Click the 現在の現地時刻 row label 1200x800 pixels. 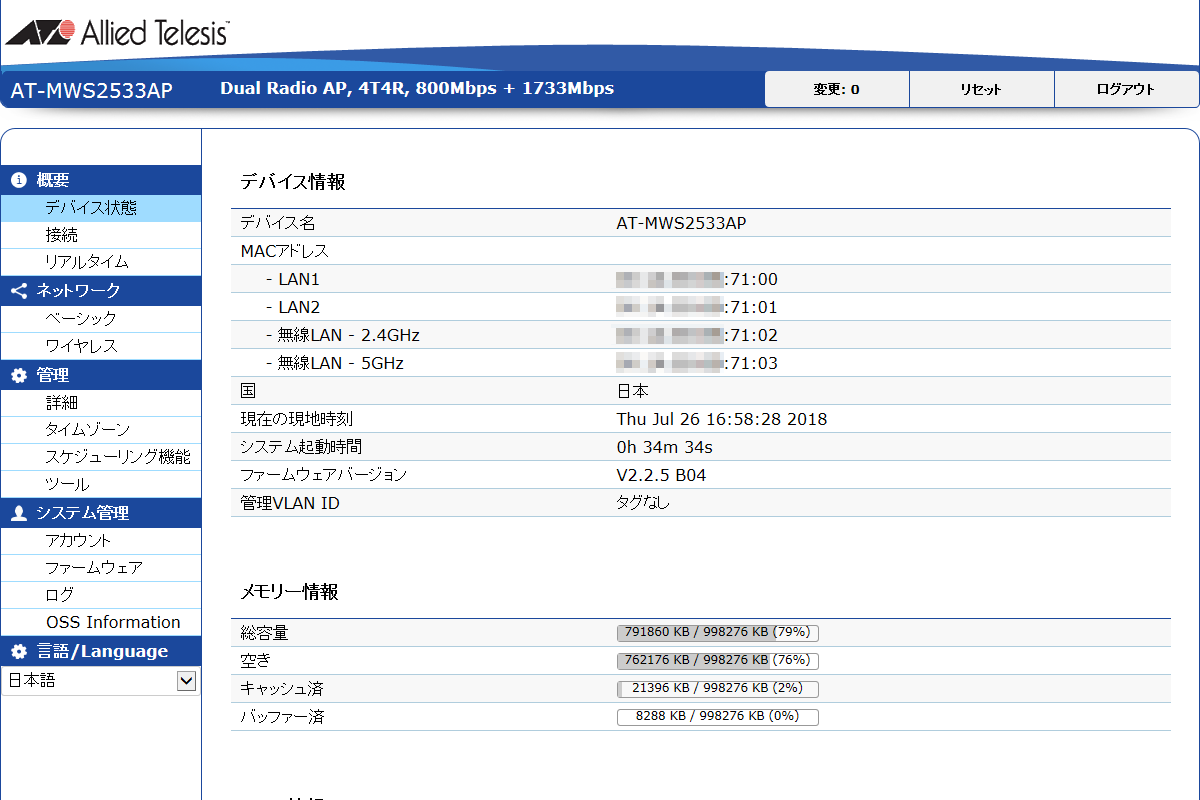[297, 419]
